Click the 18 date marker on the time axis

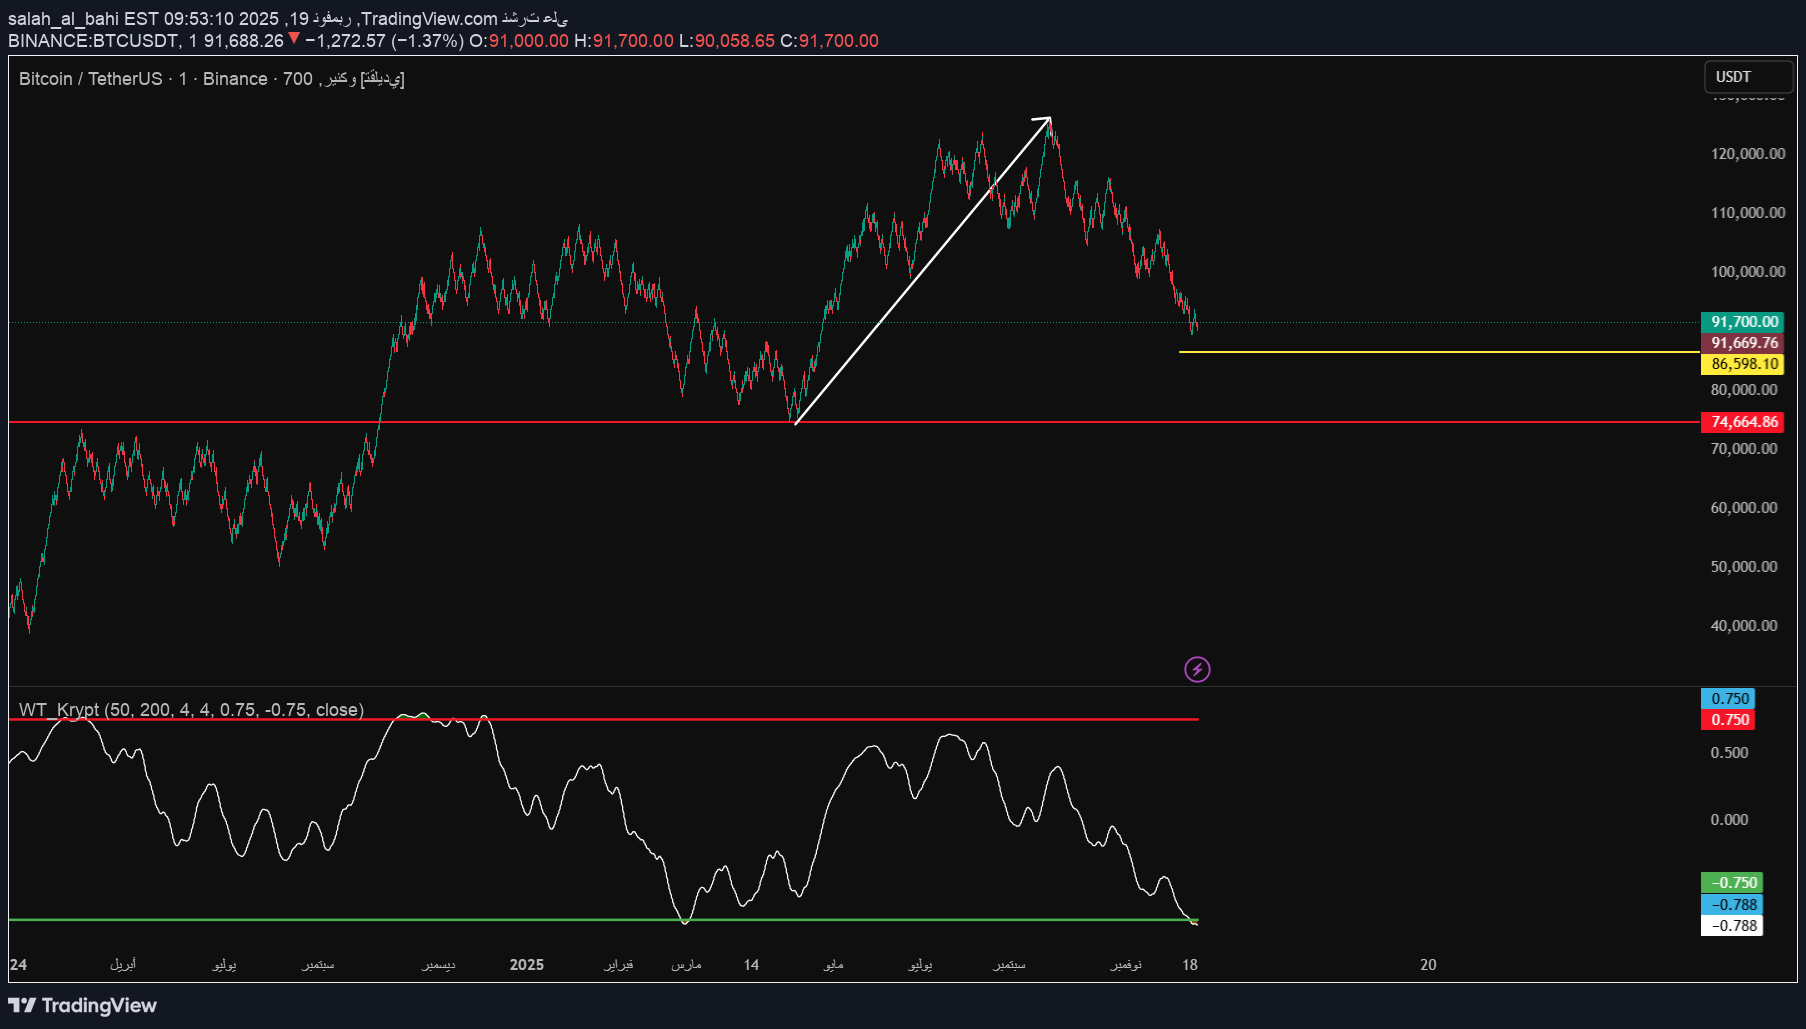(1189, 965)
